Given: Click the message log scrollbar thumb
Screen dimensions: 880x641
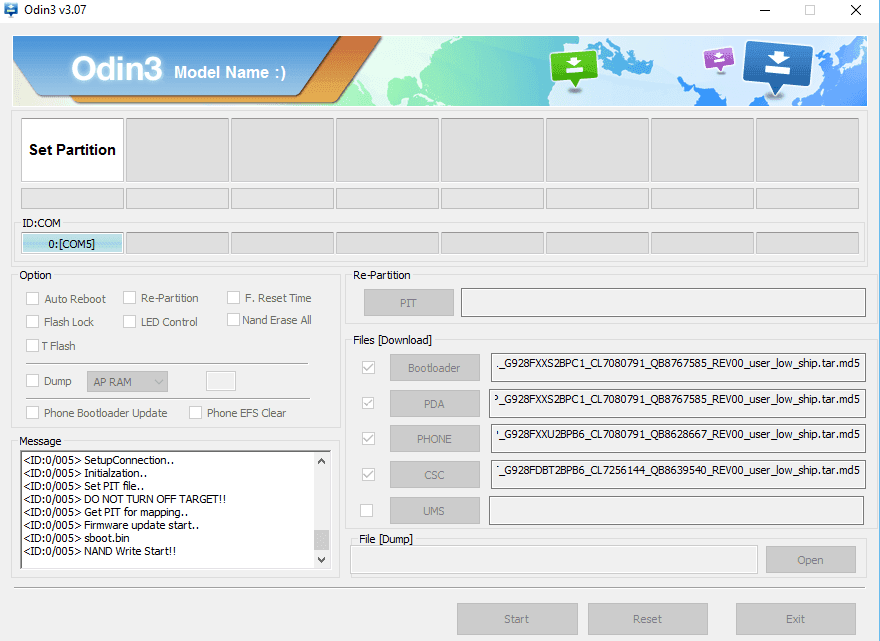Looking at the screenshot, I should pos(321,540).
